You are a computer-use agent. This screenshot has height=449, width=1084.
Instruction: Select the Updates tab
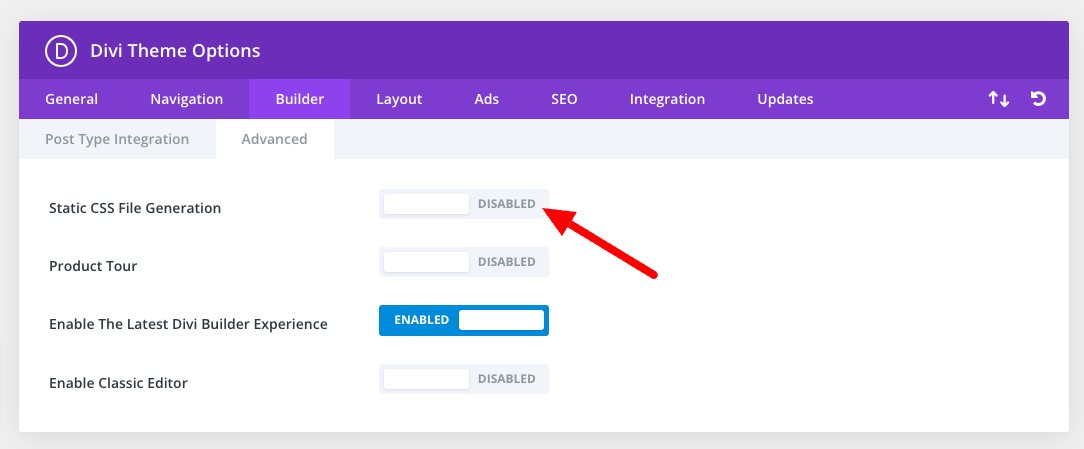tap(785, 99)
